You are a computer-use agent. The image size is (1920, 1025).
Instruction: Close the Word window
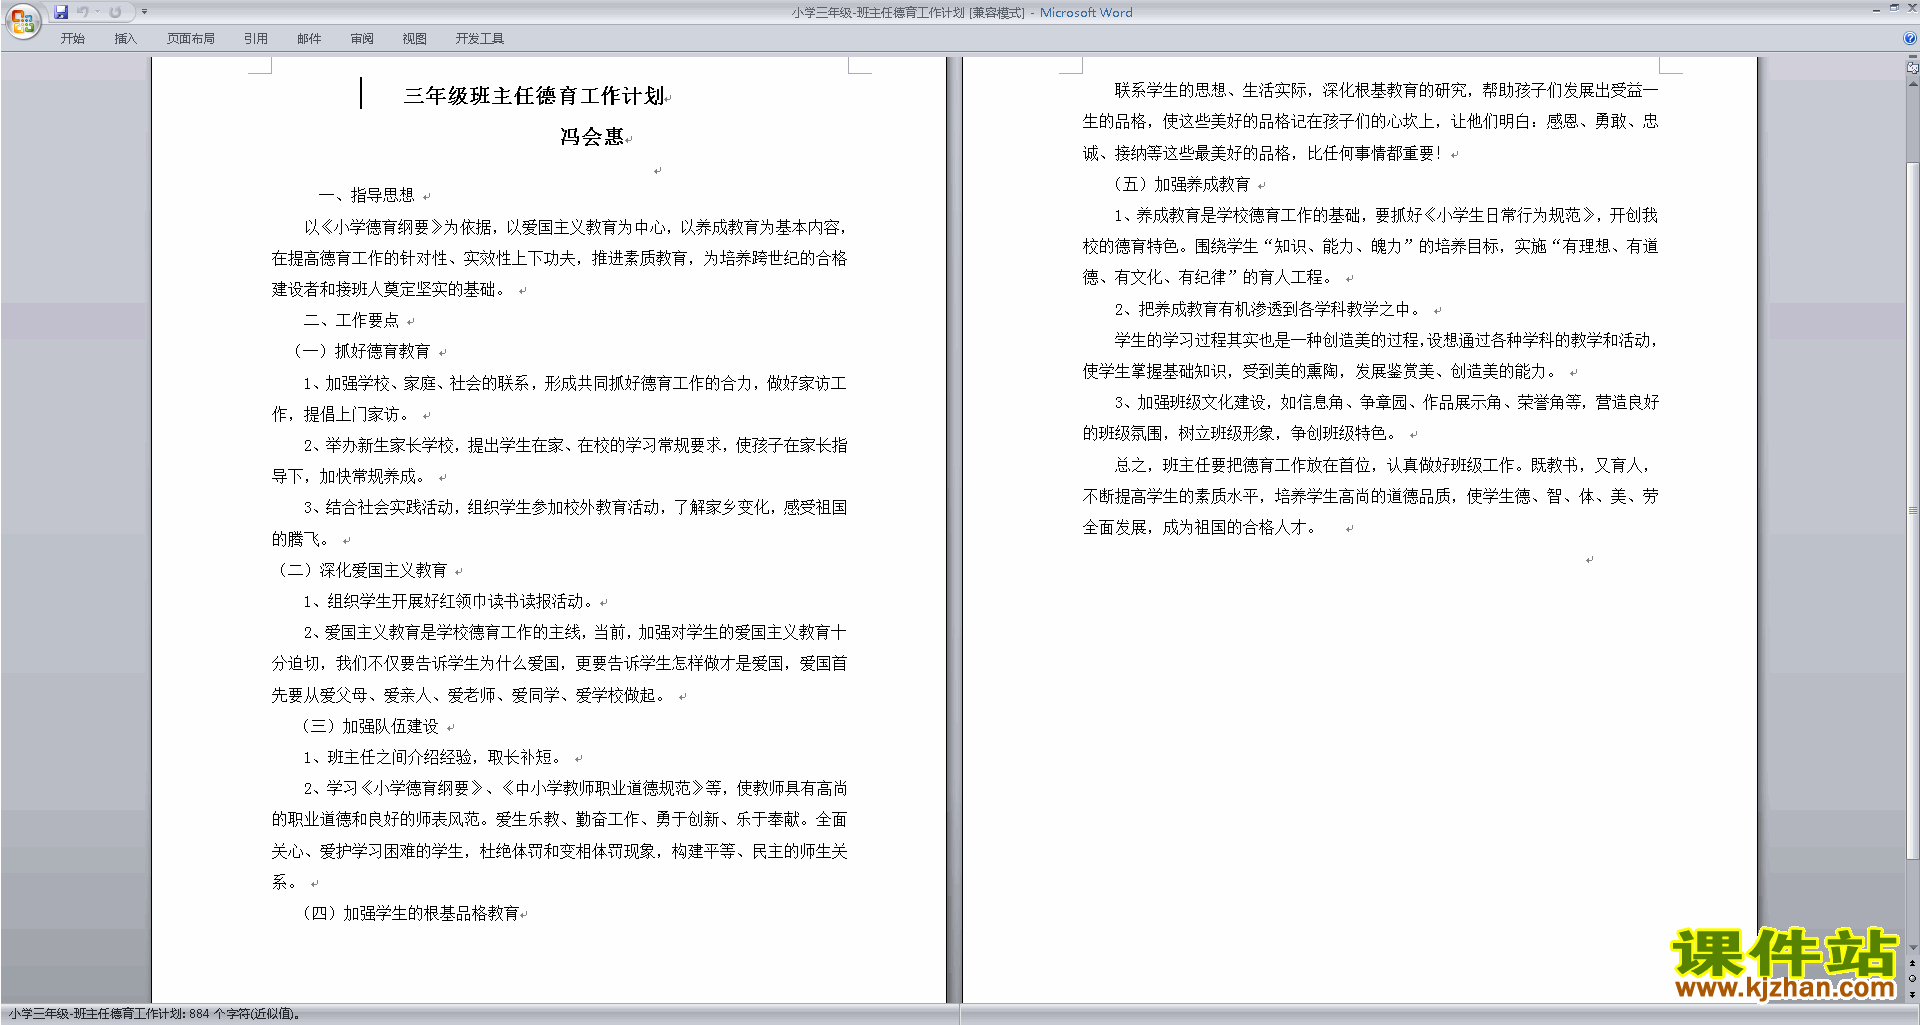pyautogui.click(x=1911, y=8)
